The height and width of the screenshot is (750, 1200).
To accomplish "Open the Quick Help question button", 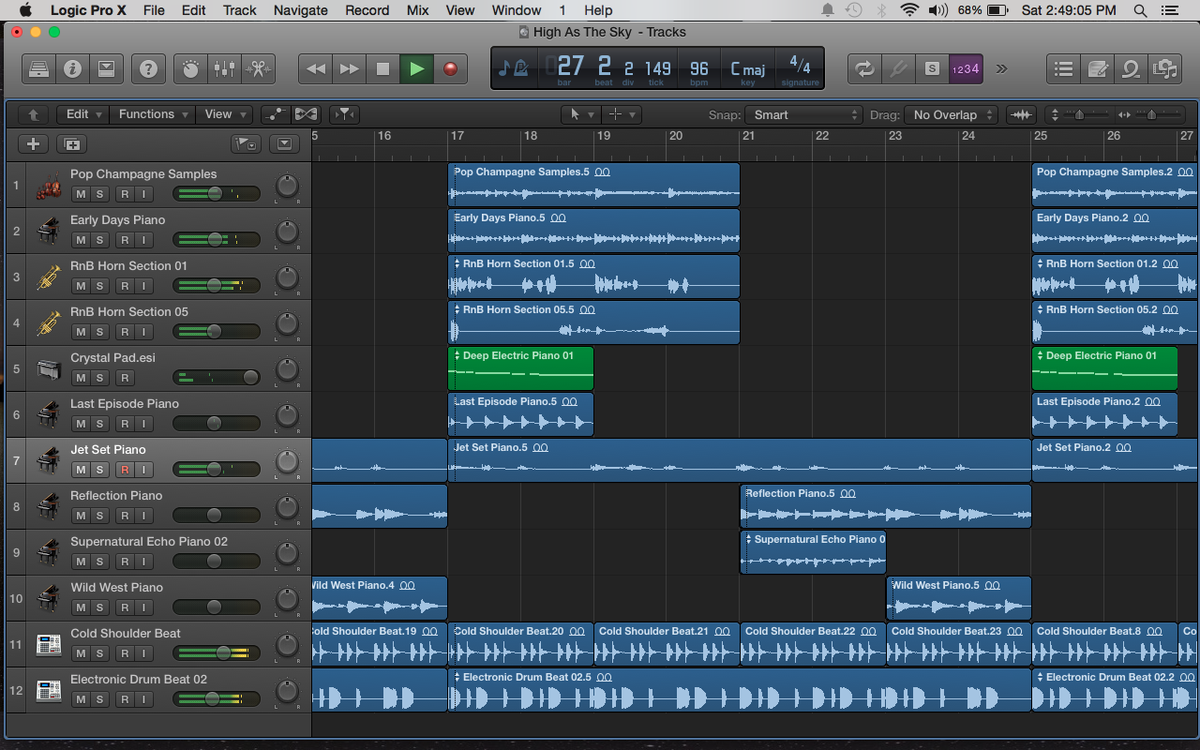I will [x=148, y=69].
